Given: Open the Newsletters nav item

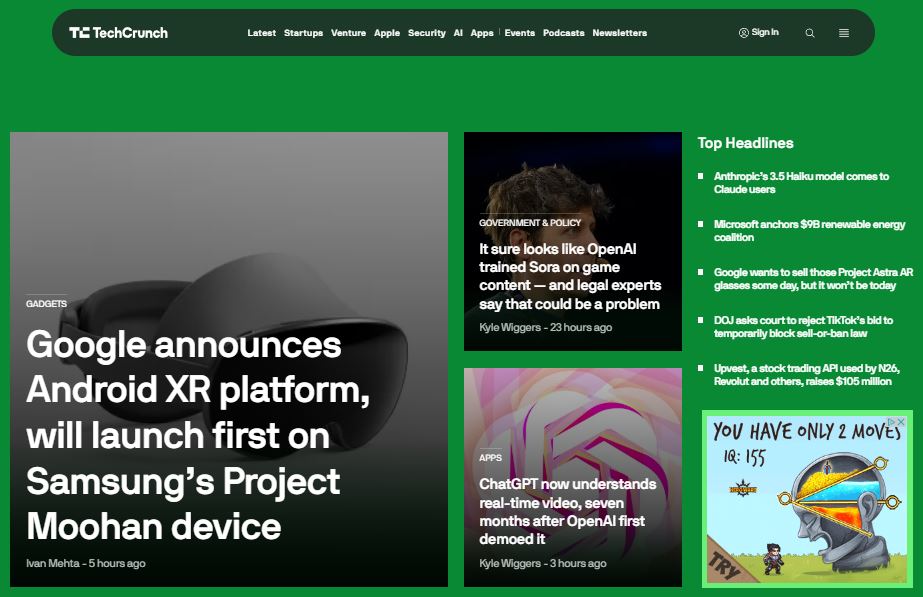Looking at the screenshot, I should [620, 33].
